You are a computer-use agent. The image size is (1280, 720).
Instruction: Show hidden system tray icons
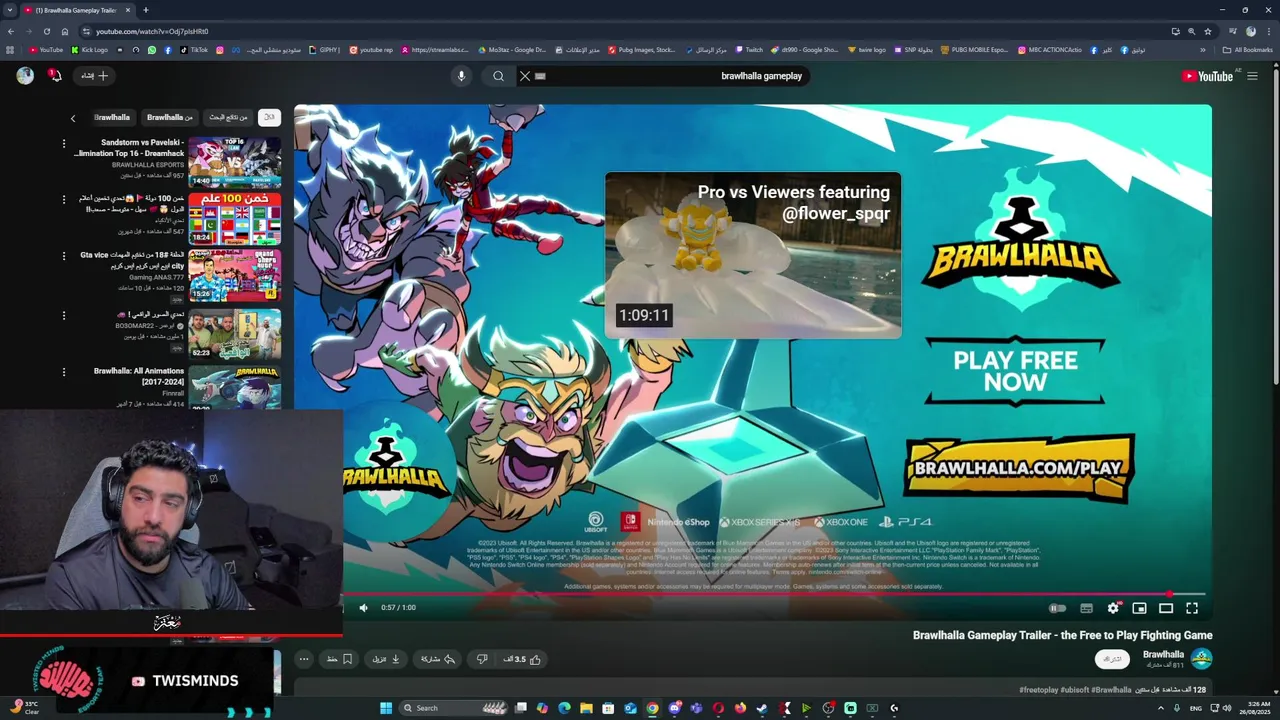tap(1160, 708)
